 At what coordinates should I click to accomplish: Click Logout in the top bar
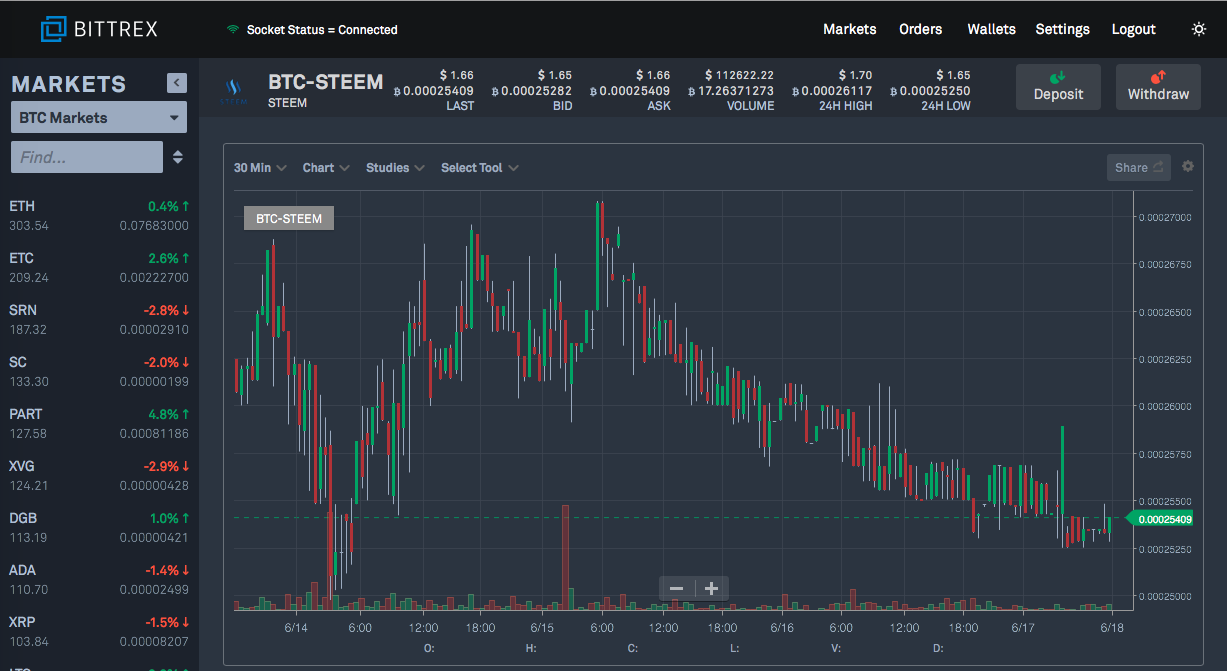[x=1134, y=29]
